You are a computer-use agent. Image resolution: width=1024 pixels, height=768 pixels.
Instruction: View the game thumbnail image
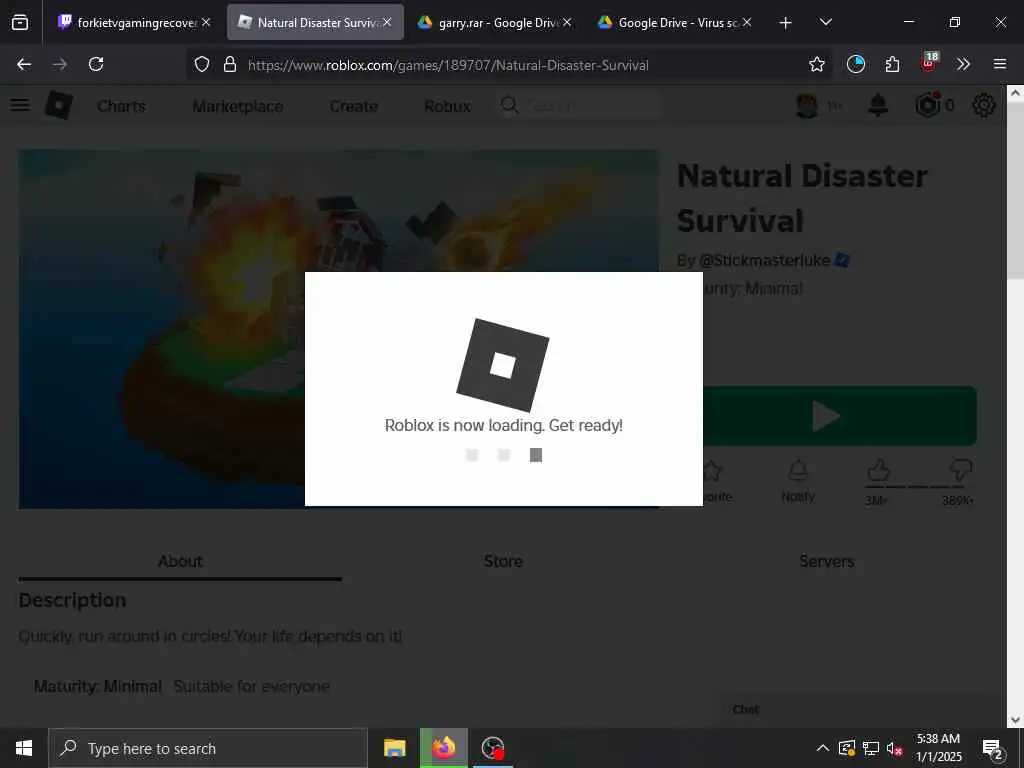coord(339,329)
